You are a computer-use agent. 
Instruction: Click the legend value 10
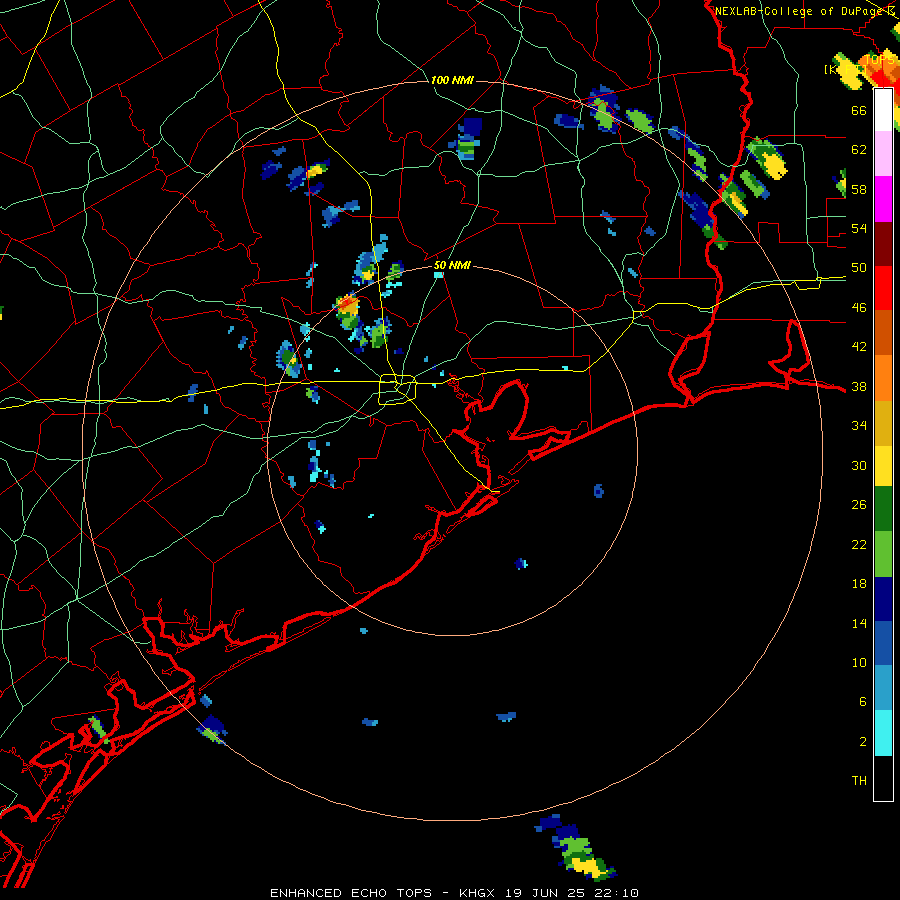click(859, 663)
